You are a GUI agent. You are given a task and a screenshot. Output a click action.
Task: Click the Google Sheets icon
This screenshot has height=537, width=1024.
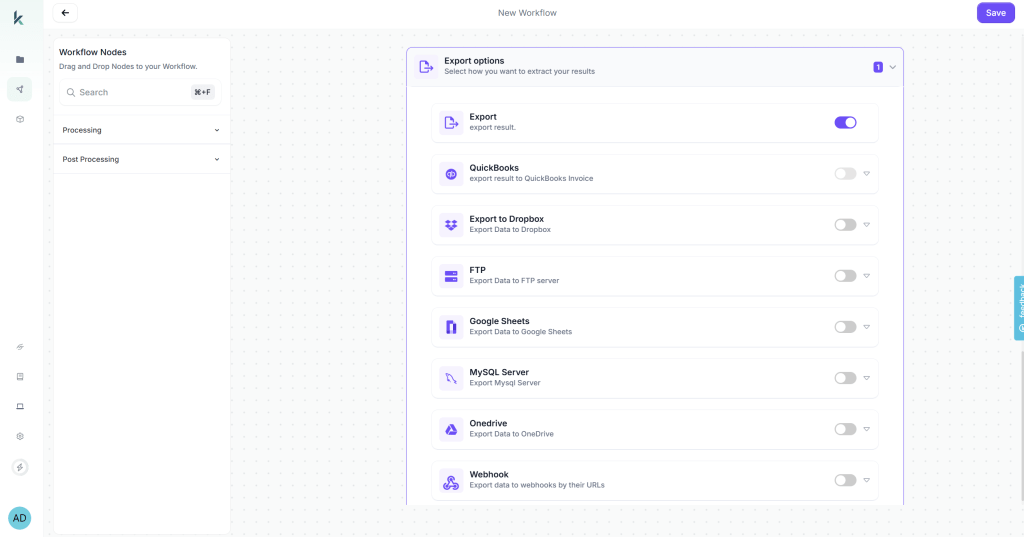[x=451, y=327]
